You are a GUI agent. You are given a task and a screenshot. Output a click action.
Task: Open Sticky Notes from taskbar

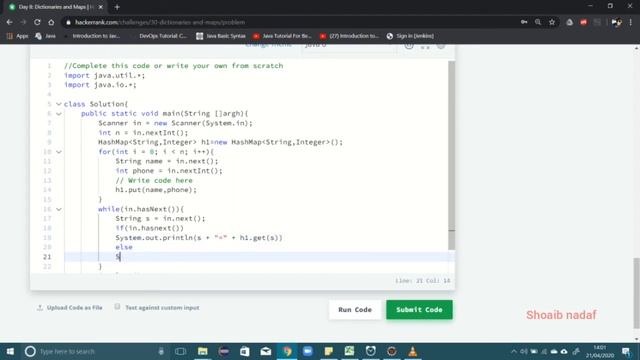(x=329, y=351)
